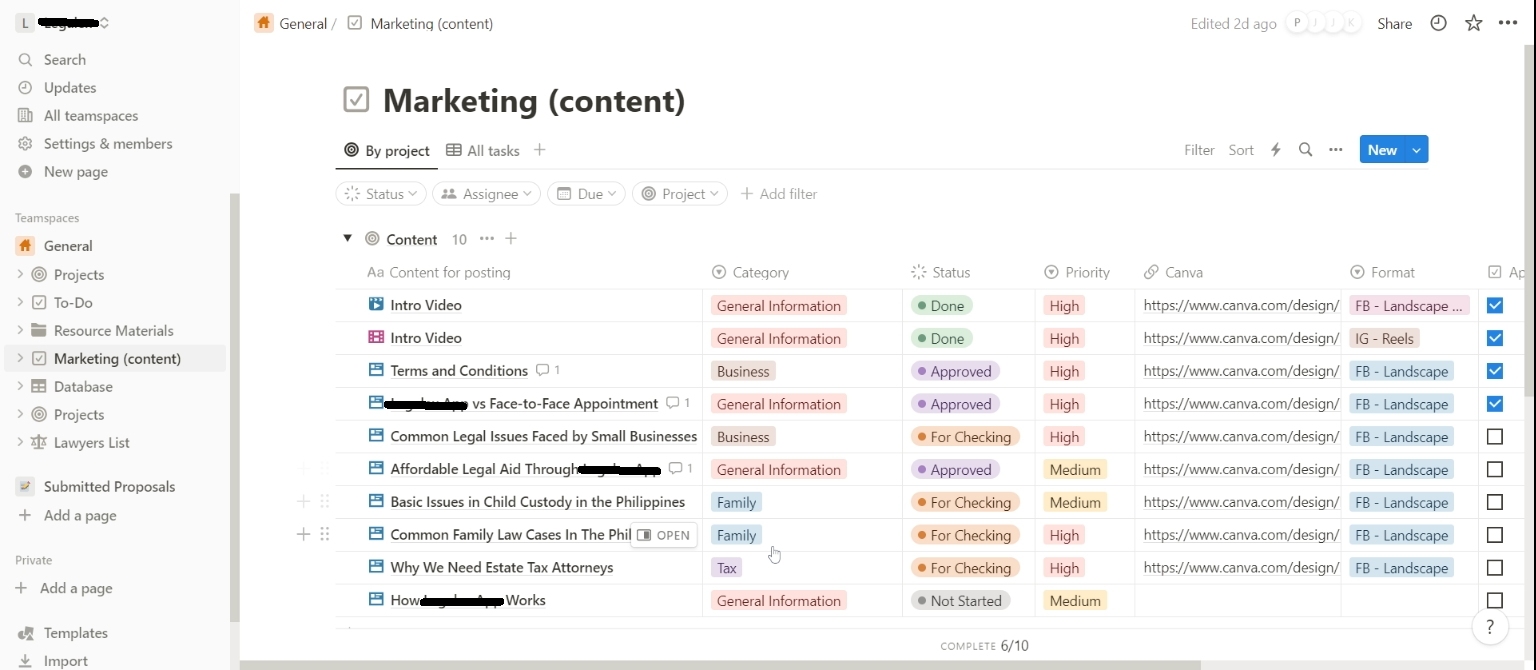The width and height of the screenshot is (1536, 670).
Task: Open Canva link in Terms and Conditions row
Action: [1240, 371]
